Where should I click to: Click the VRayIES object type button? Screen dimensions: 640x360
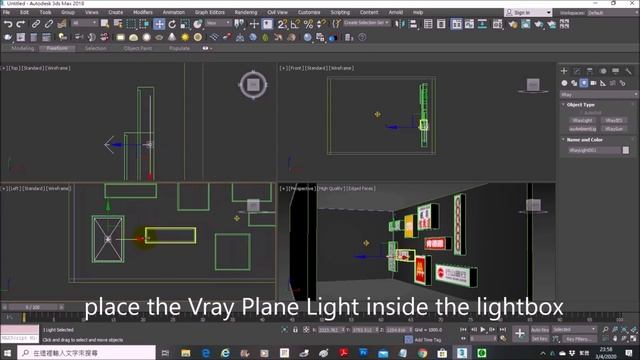(x=613, y=121)
